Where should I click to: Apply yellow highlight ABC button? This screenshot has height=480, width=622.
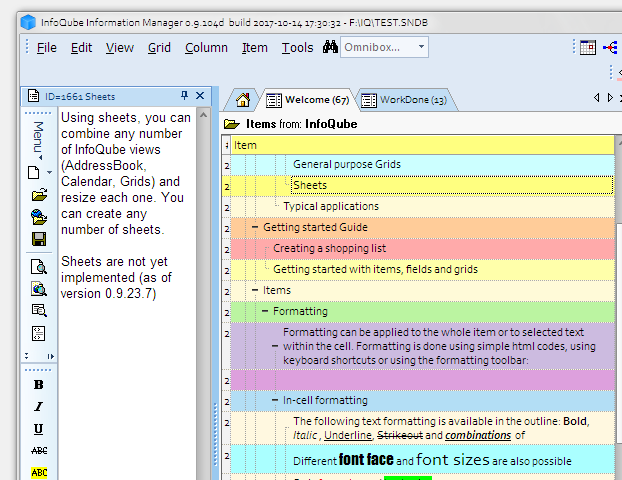click(x=39, y=472)
